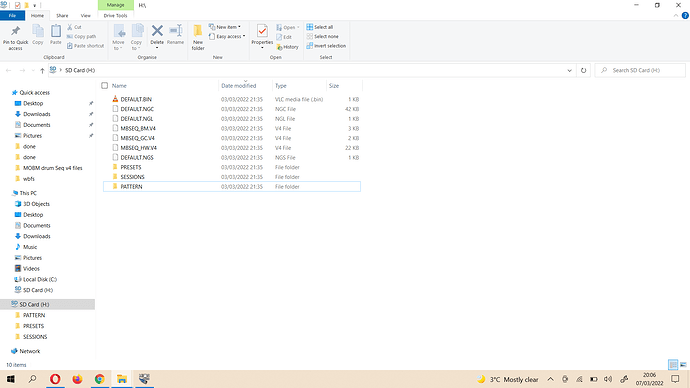
Task: Open Firefox from the taskbar
Action: (x=77, y=379)
